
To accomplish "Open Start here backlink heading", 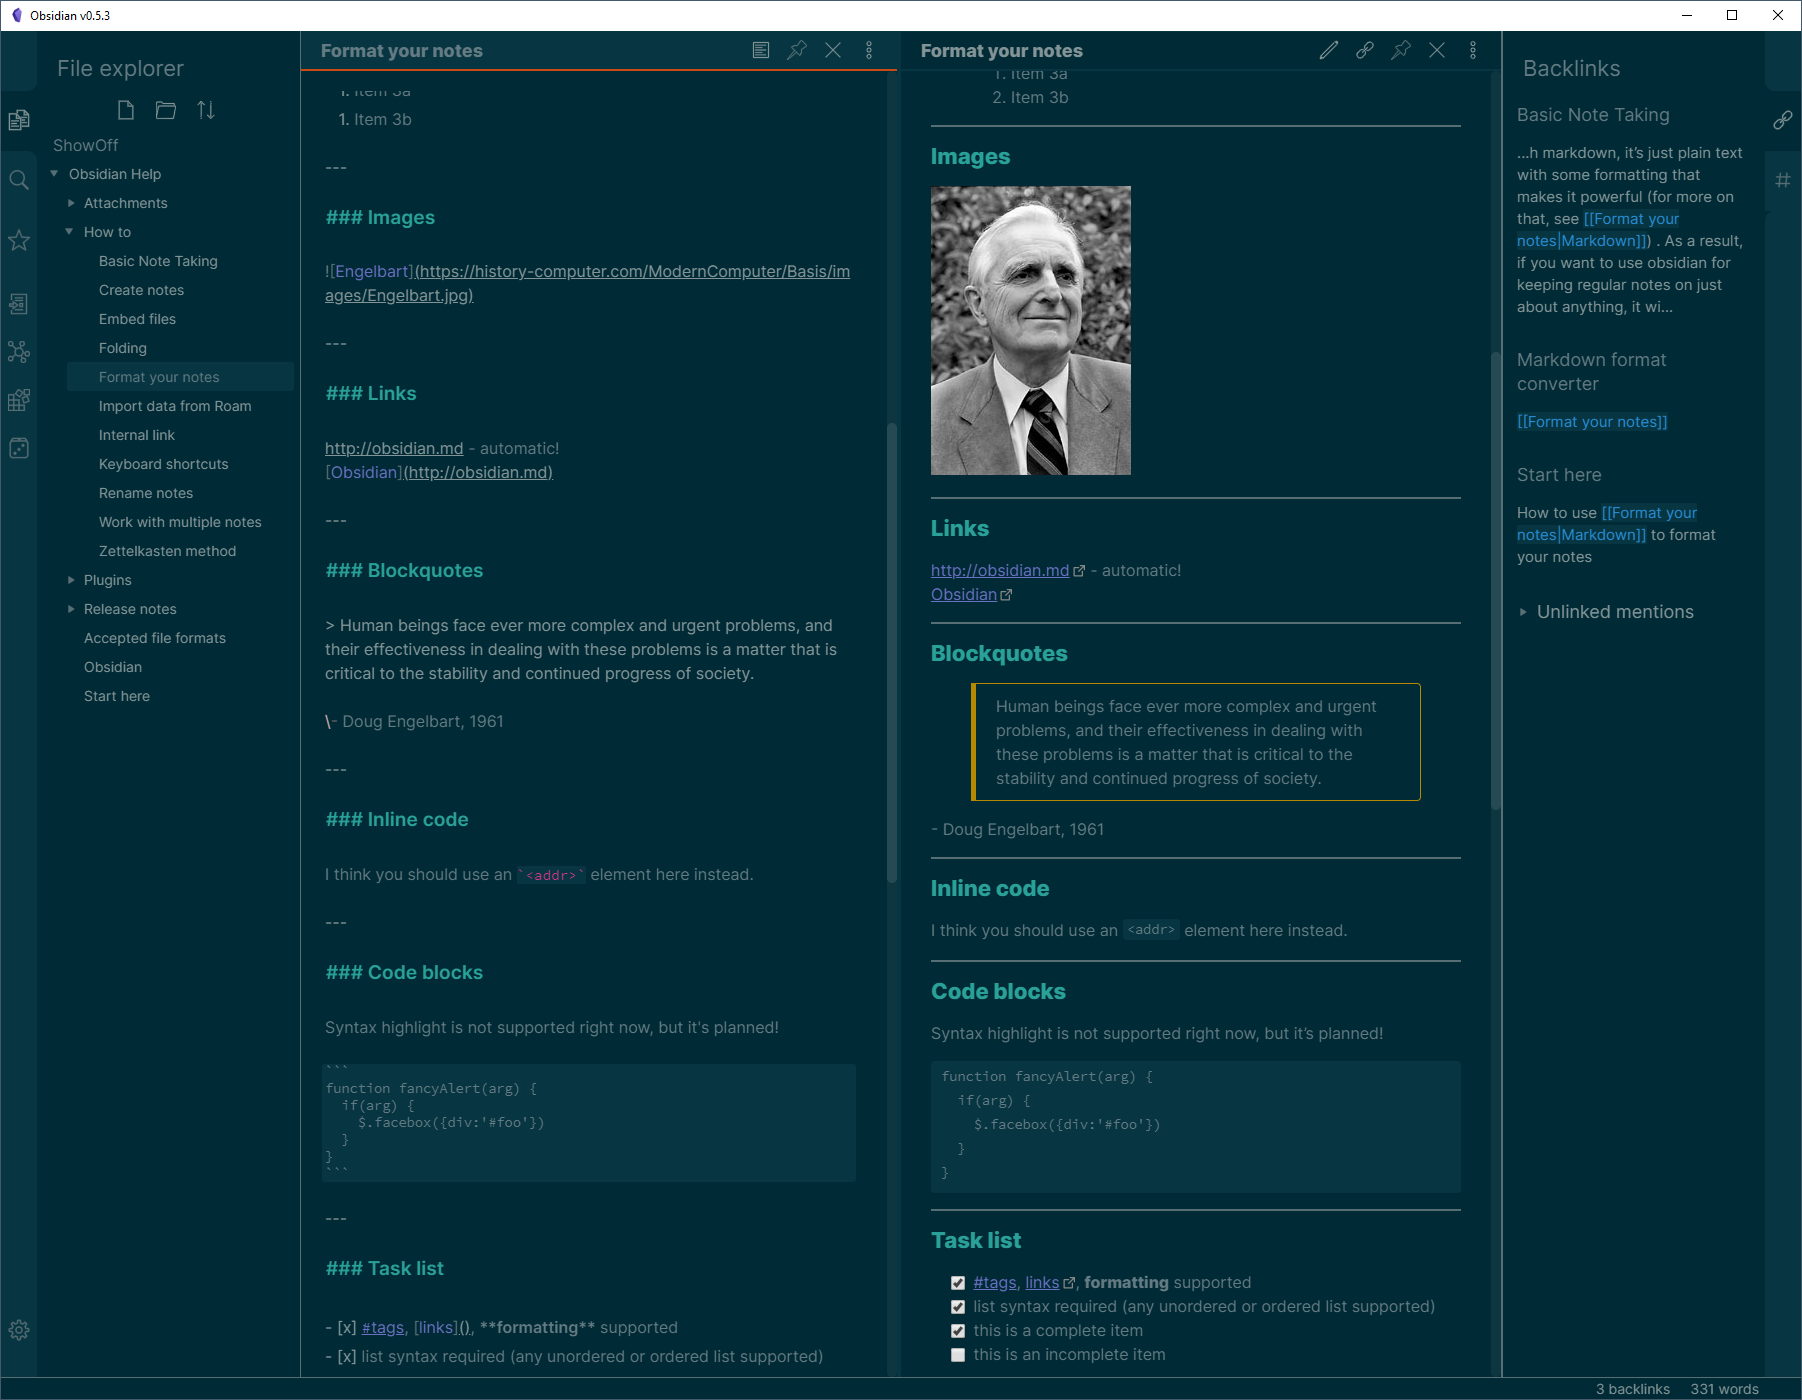I will pos(1559,475).
